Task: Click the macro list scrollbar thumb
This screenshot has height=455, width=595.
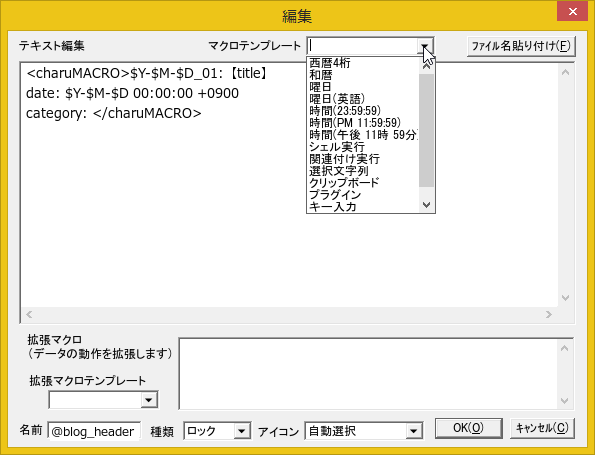Action: click(x=426, y=130)
